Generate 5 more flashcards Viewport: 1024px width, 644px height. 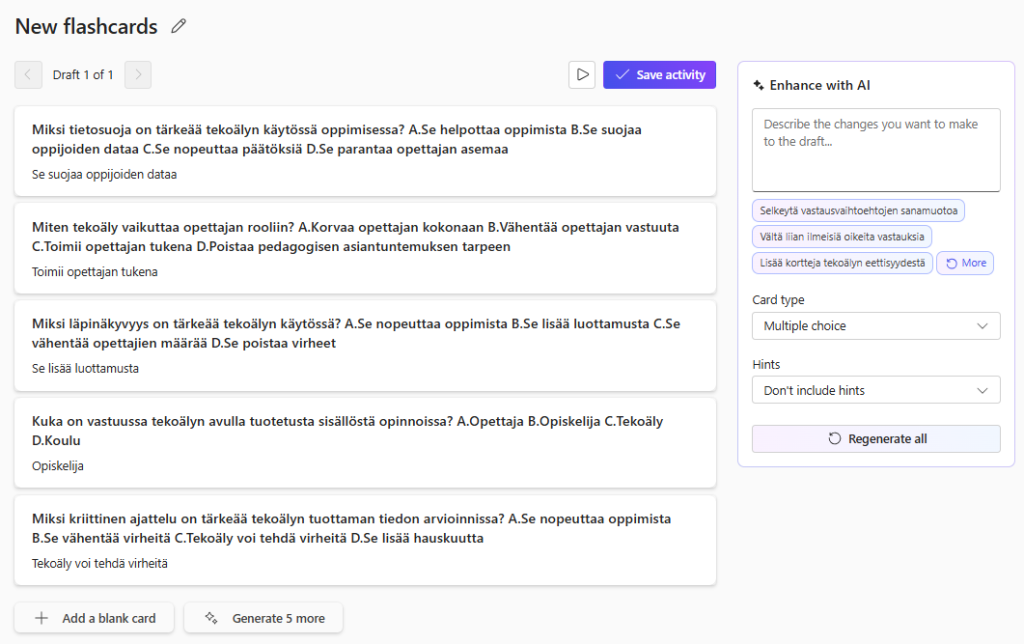click(x=264, y=618)
